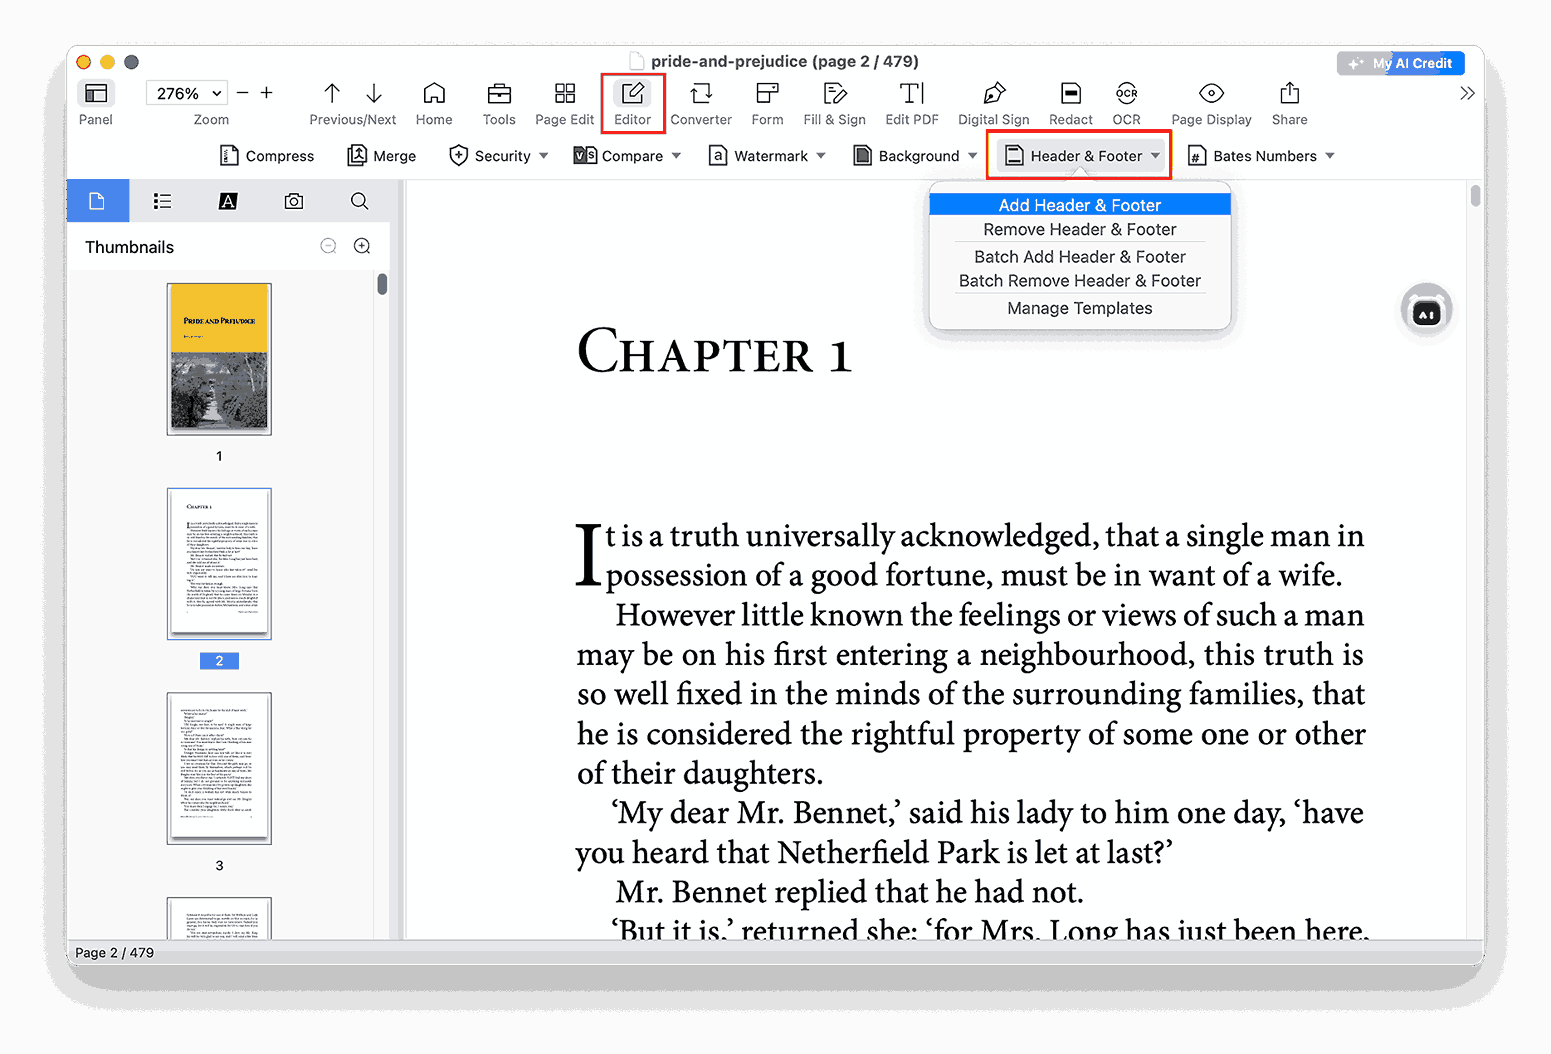
Task: Select the Tools briefcase icon
Action: click(499, 93)
